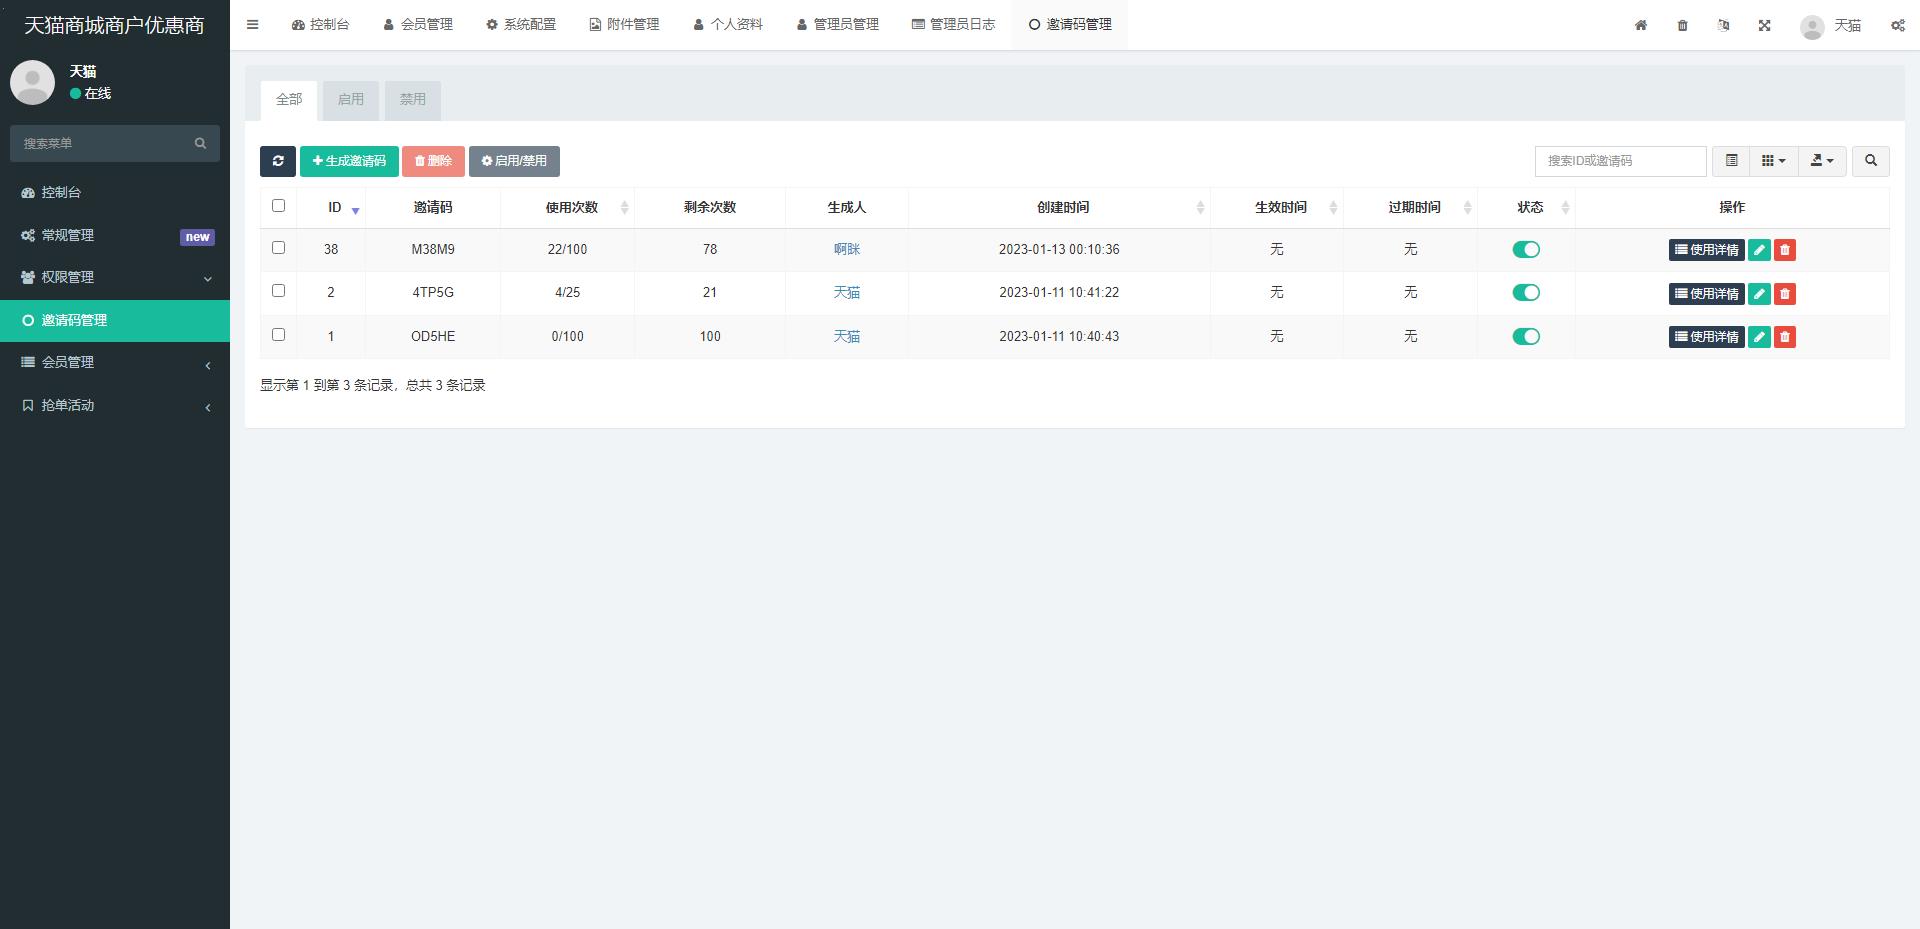1920x929 pixels.
Task: Switch to the 禁用 tab
Action: 412,100
